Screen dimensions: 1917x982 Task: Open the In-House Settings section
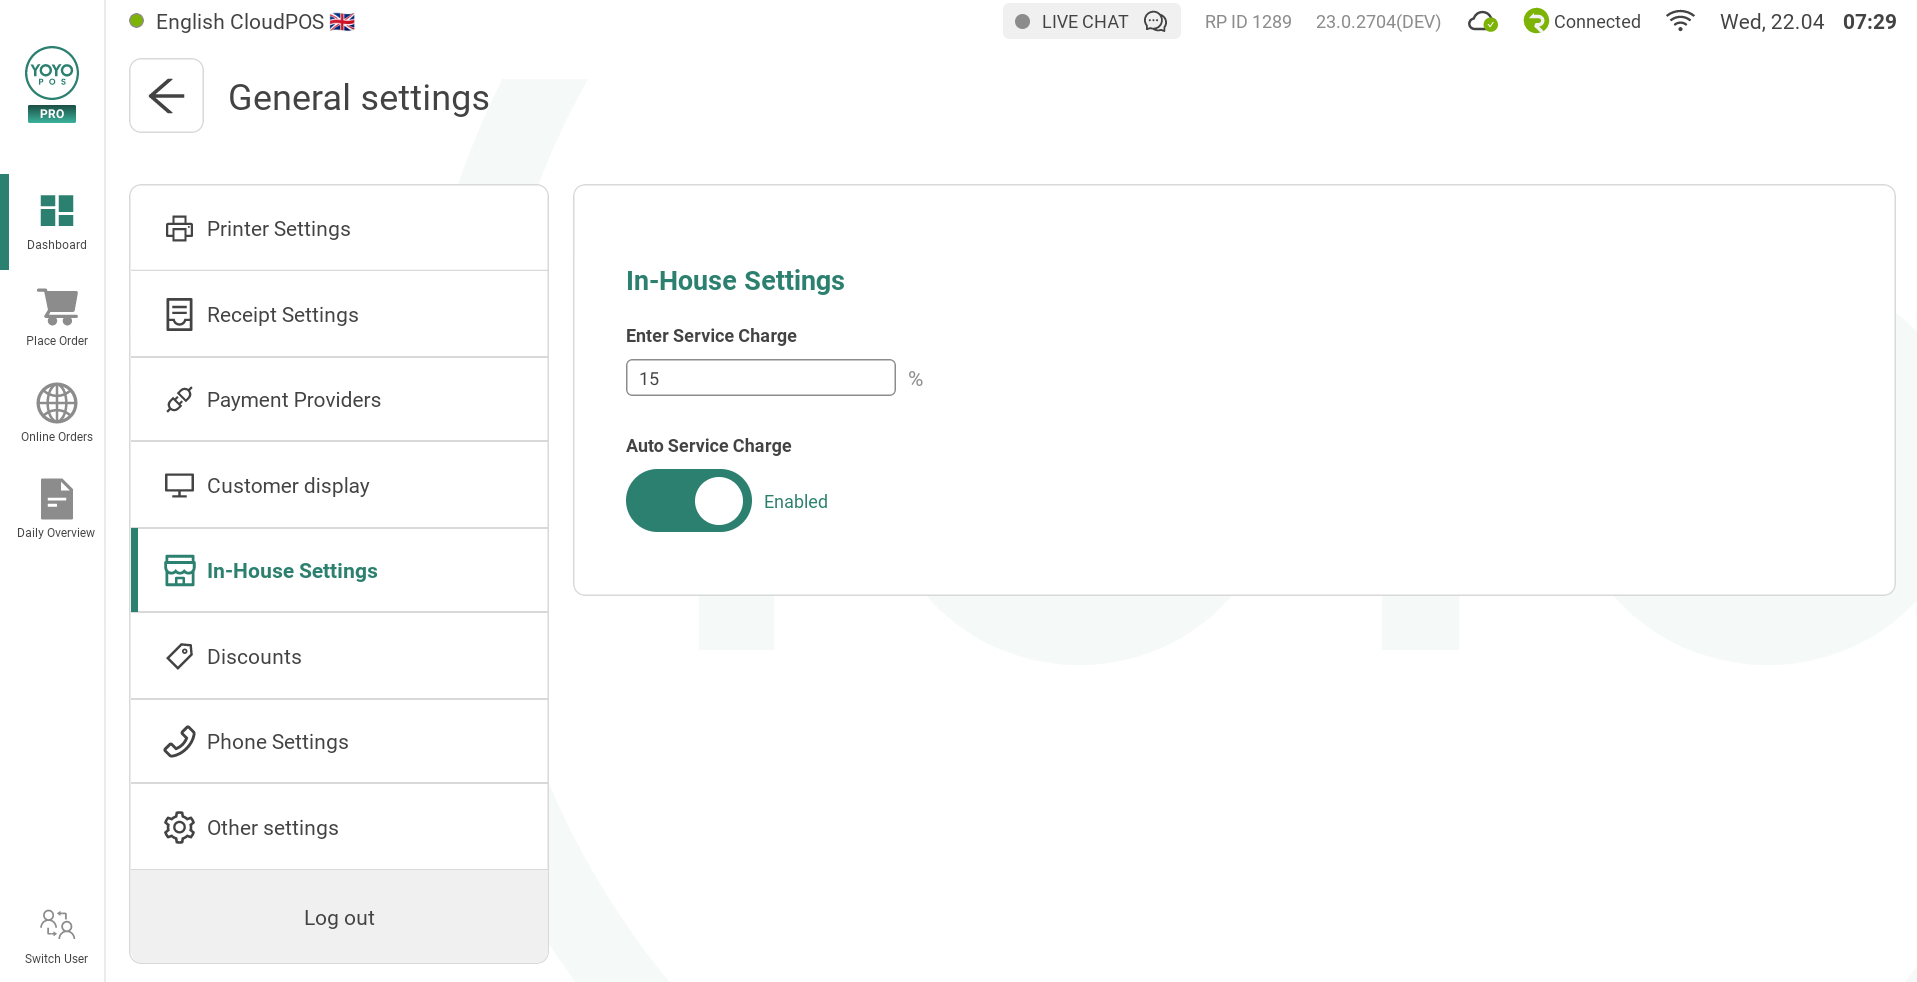[292, 570]
